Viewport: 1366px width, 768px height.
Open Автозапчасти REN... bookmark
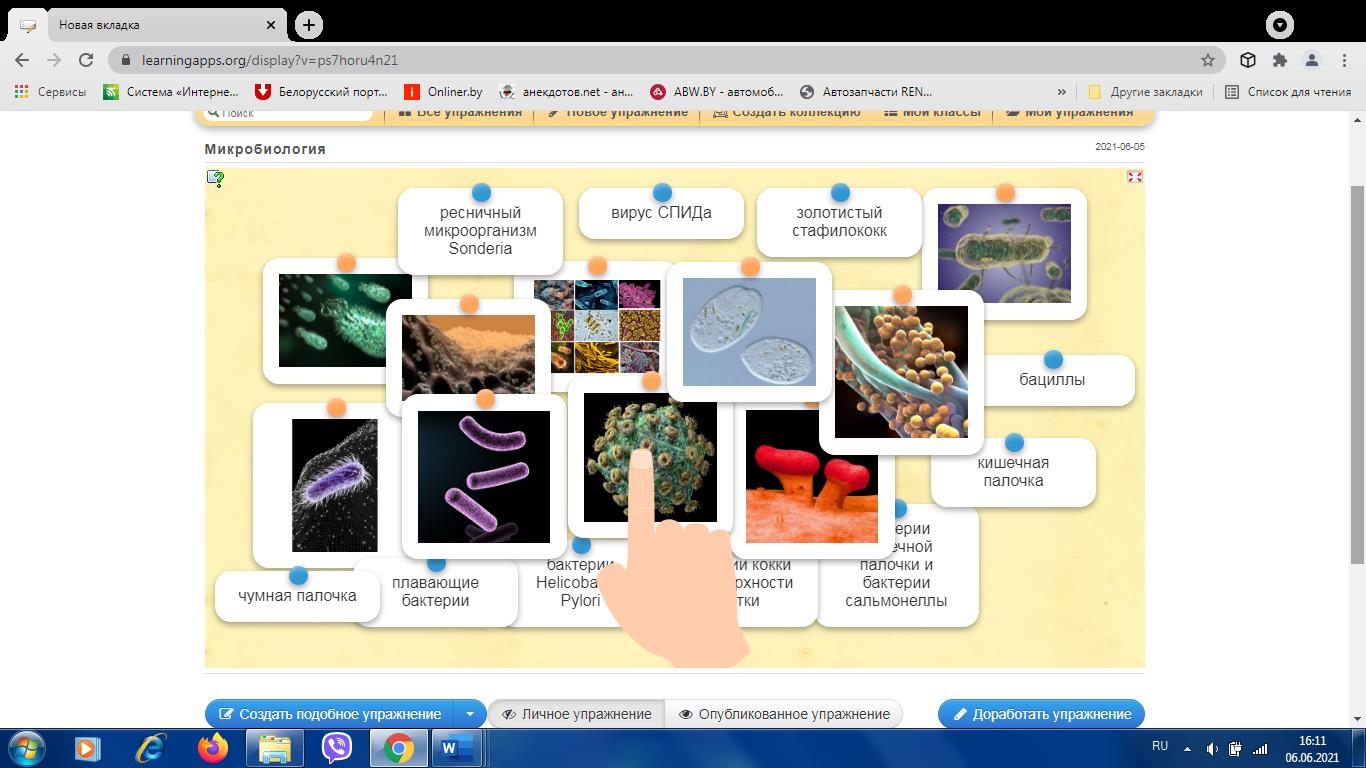click(866, 91)
